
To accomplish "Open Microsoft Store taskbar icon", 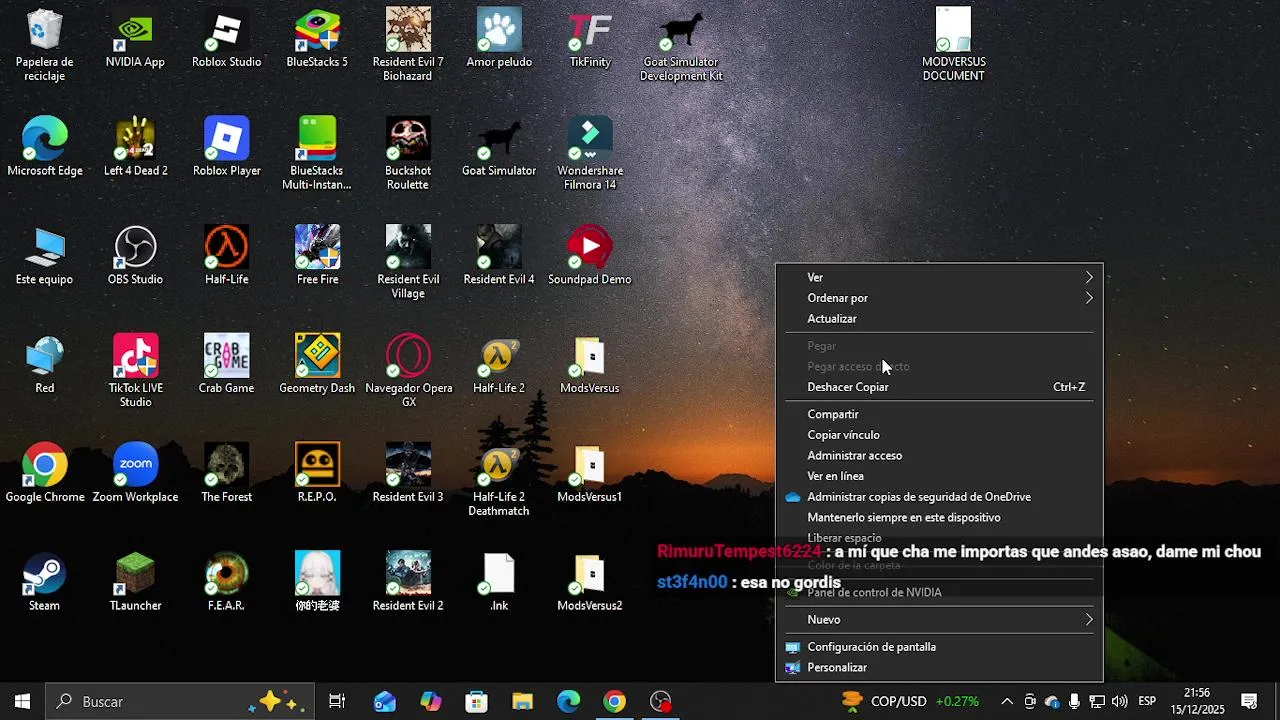I will pos(477,702).
